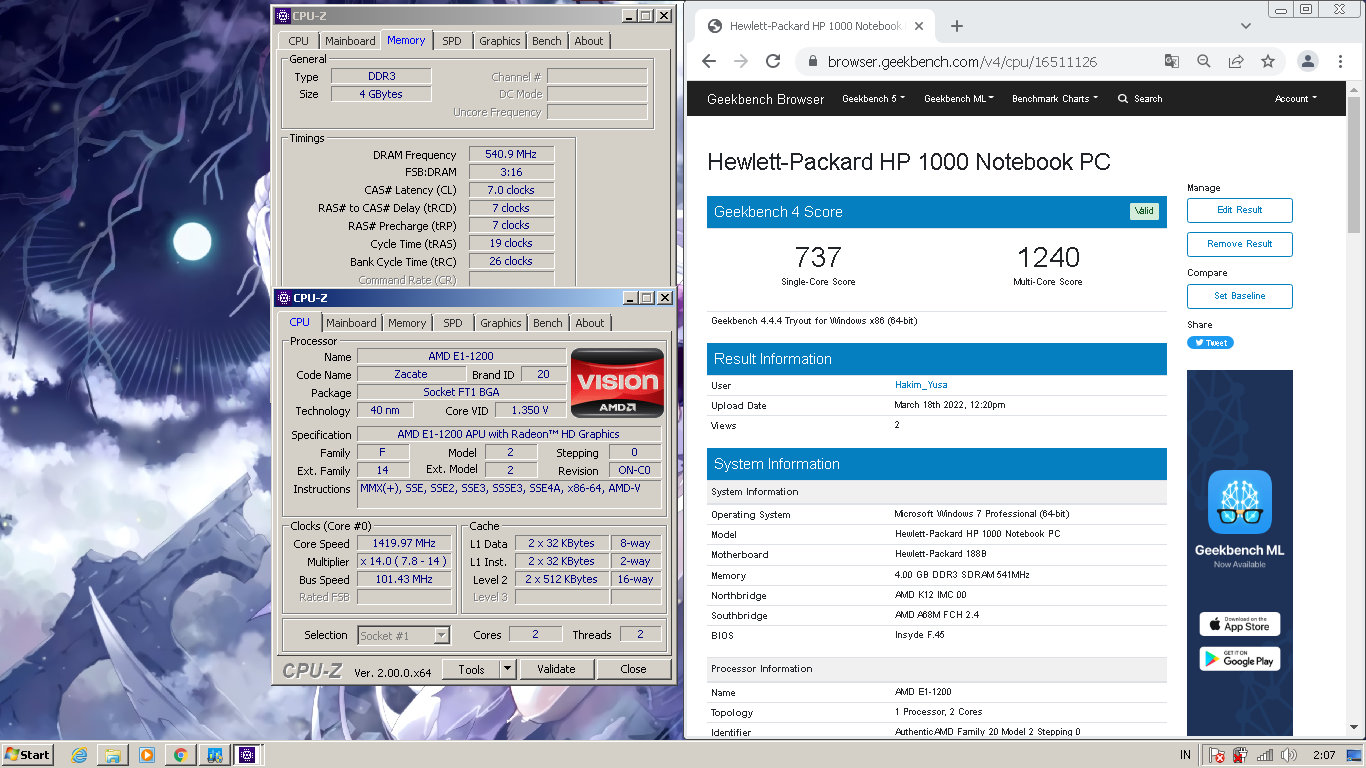Open Windows Explorer from the taskbar

(113, 755)
